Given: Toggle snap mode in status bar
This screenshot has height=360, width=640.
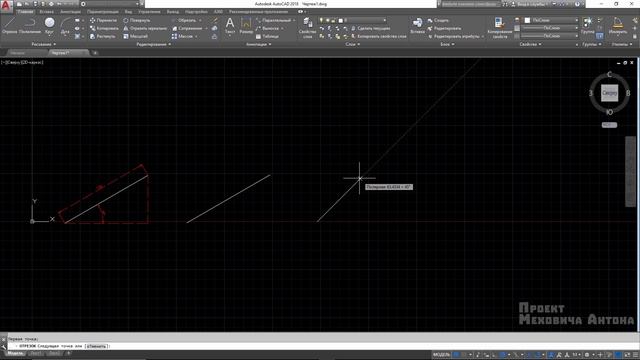Looking at the screenshot, I should 464,355.
